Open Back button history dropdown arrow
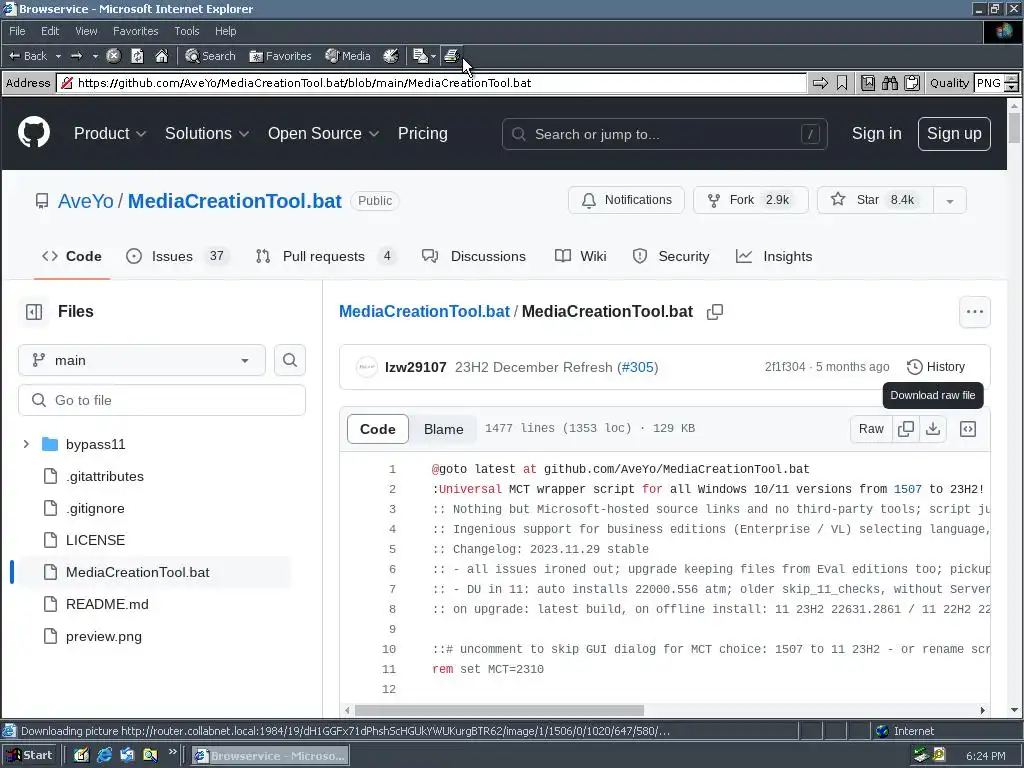The width and height of the screenshot is (1024, 768). point(58,56)
